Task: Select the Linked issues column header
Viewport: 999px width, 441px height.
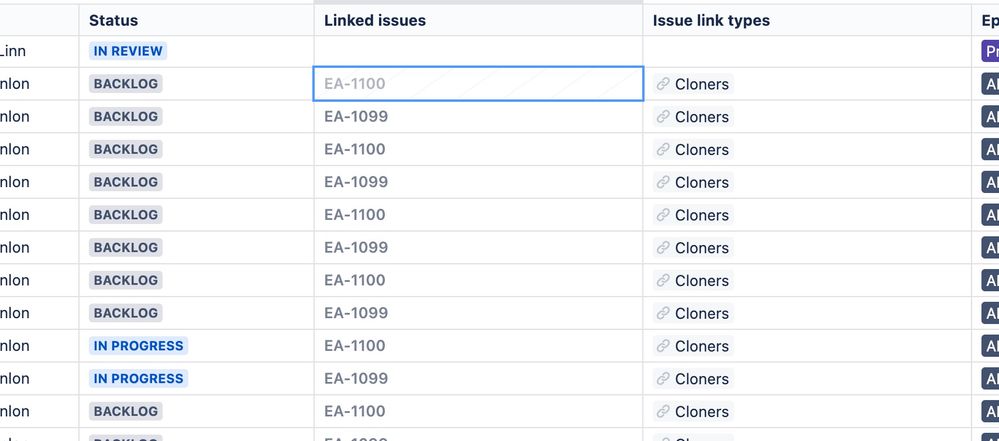Action: 375,20
